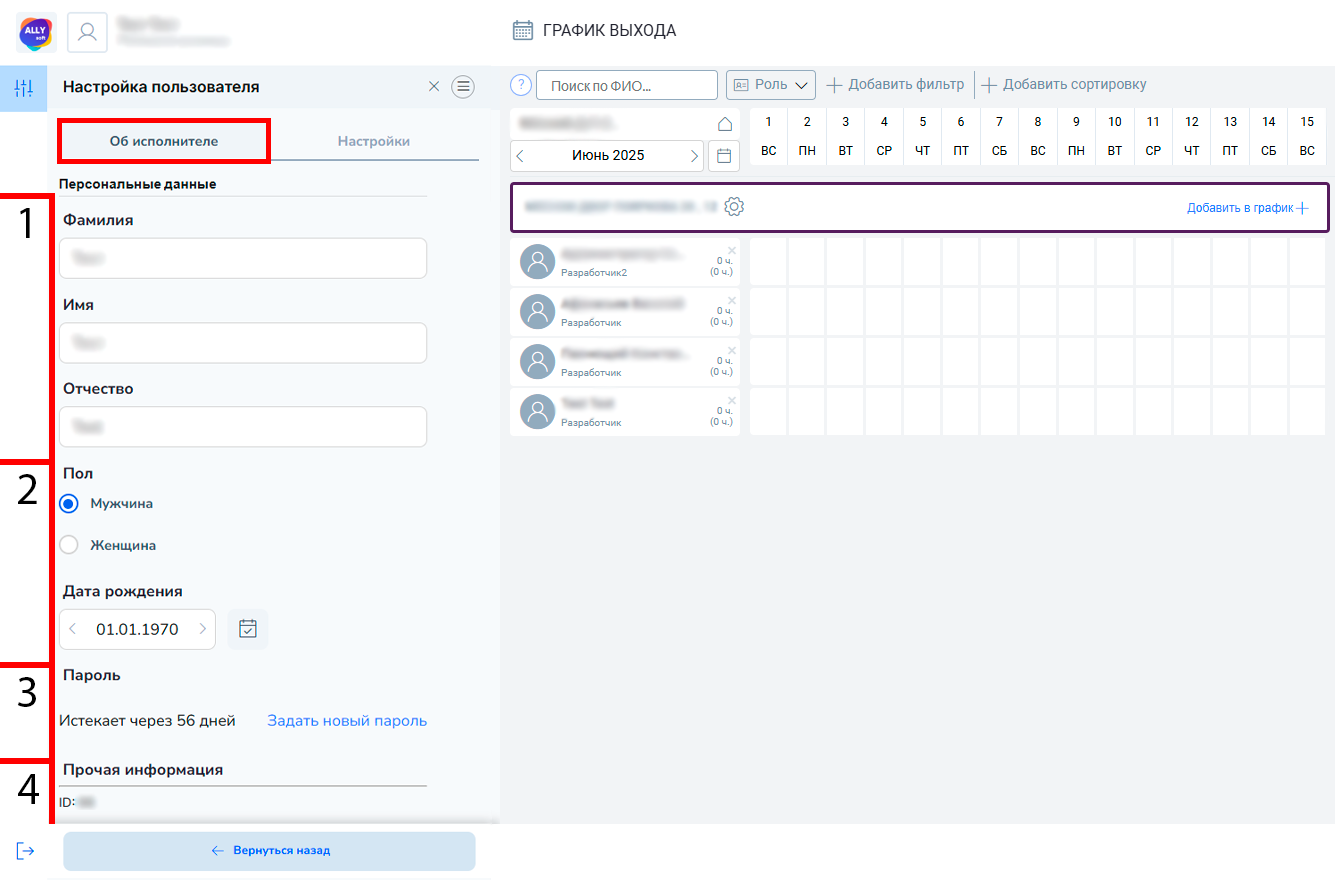This screenshot has width=1335, height=880.
Task: Open the Роль dropdown filter
Action: tap(771, 85)
